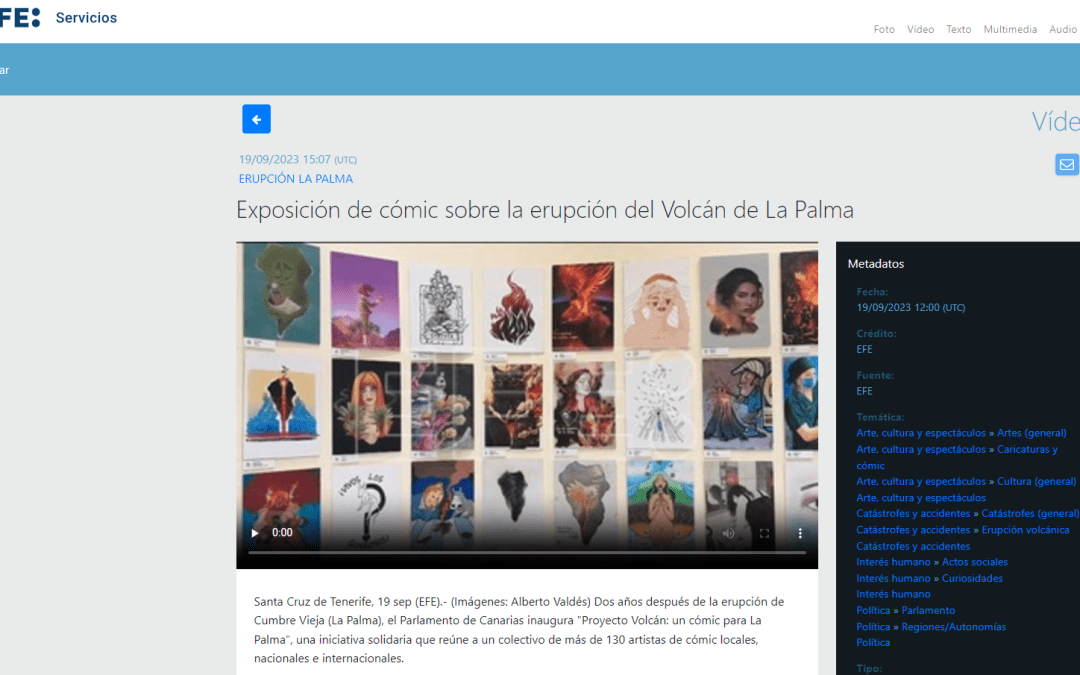Image resolution: width=1080 pixels, height=675 pixels.
Task: Open Parlamento topic link
Action: tap(928, 610)
